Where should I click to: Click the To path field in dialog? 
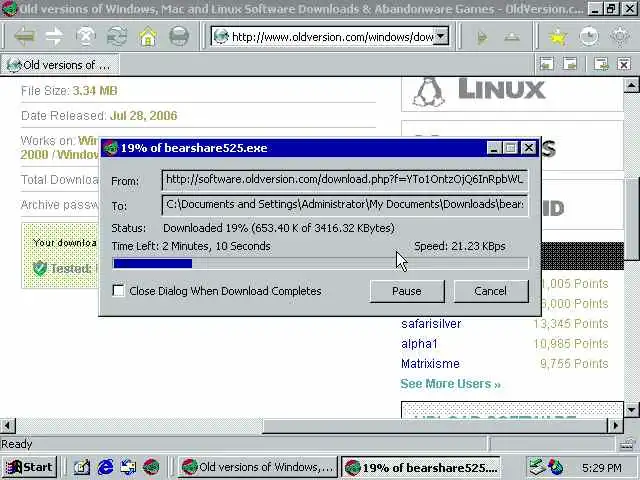click(345, 204)
